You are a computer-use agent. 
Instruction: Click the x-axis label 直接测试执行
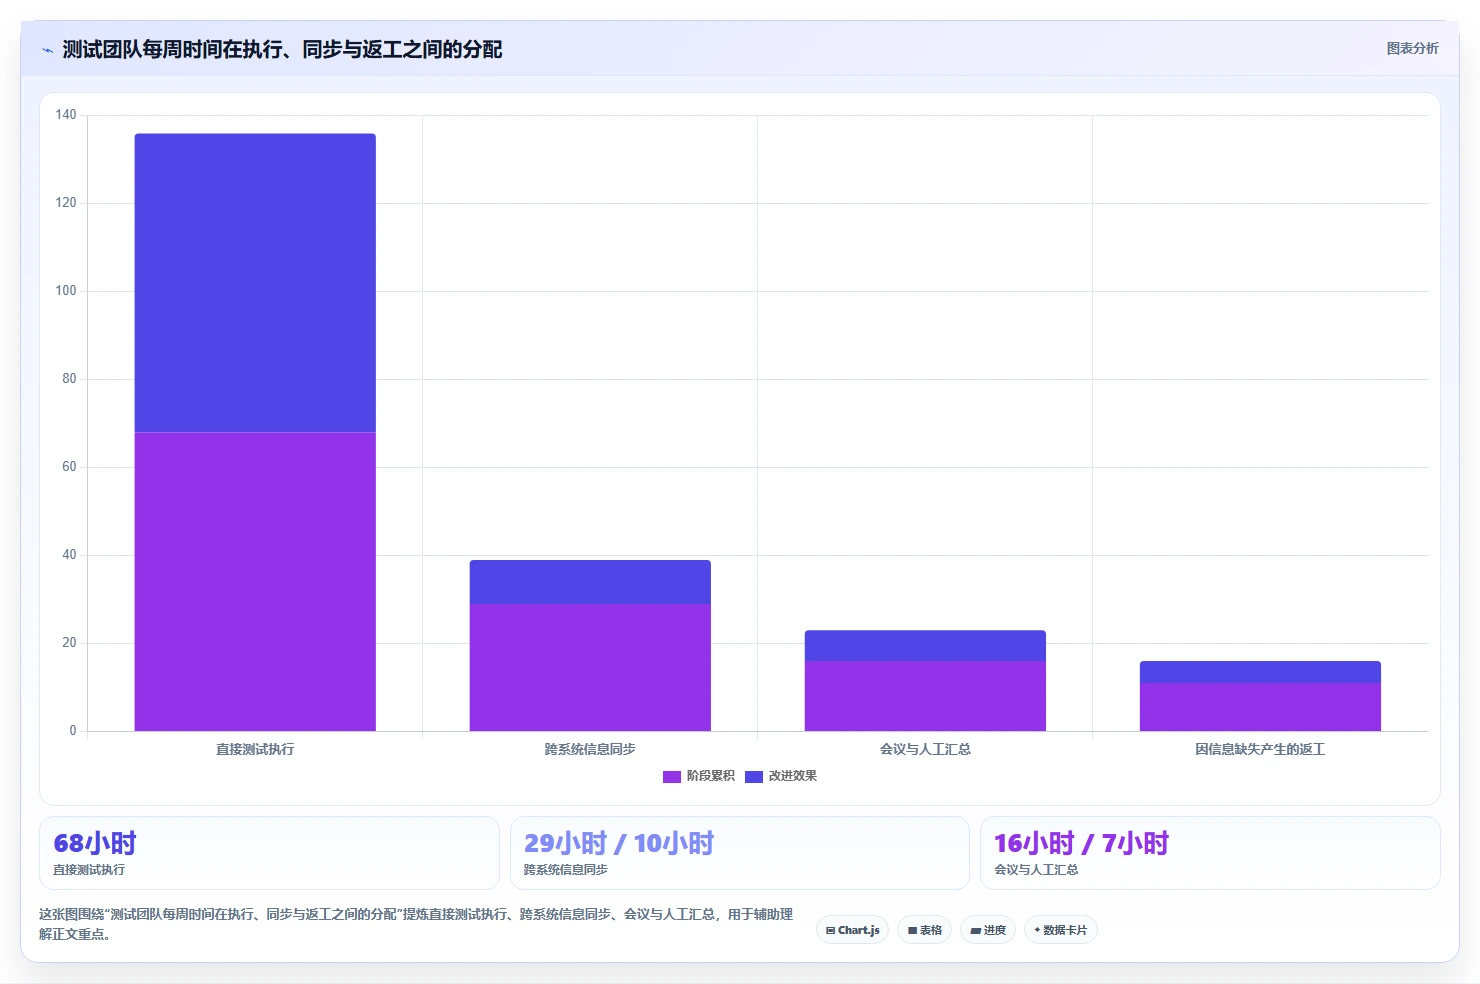pos(255,749)
